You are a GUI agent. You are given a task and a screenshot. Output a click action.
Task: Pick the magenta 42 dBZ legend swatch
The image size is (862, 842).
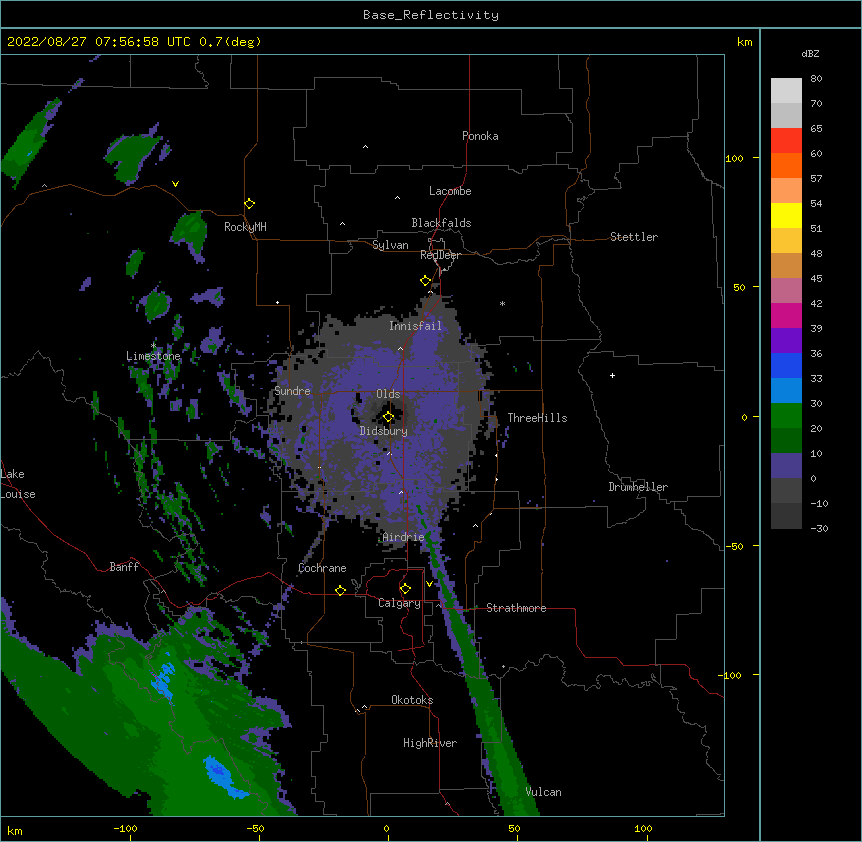786,315
